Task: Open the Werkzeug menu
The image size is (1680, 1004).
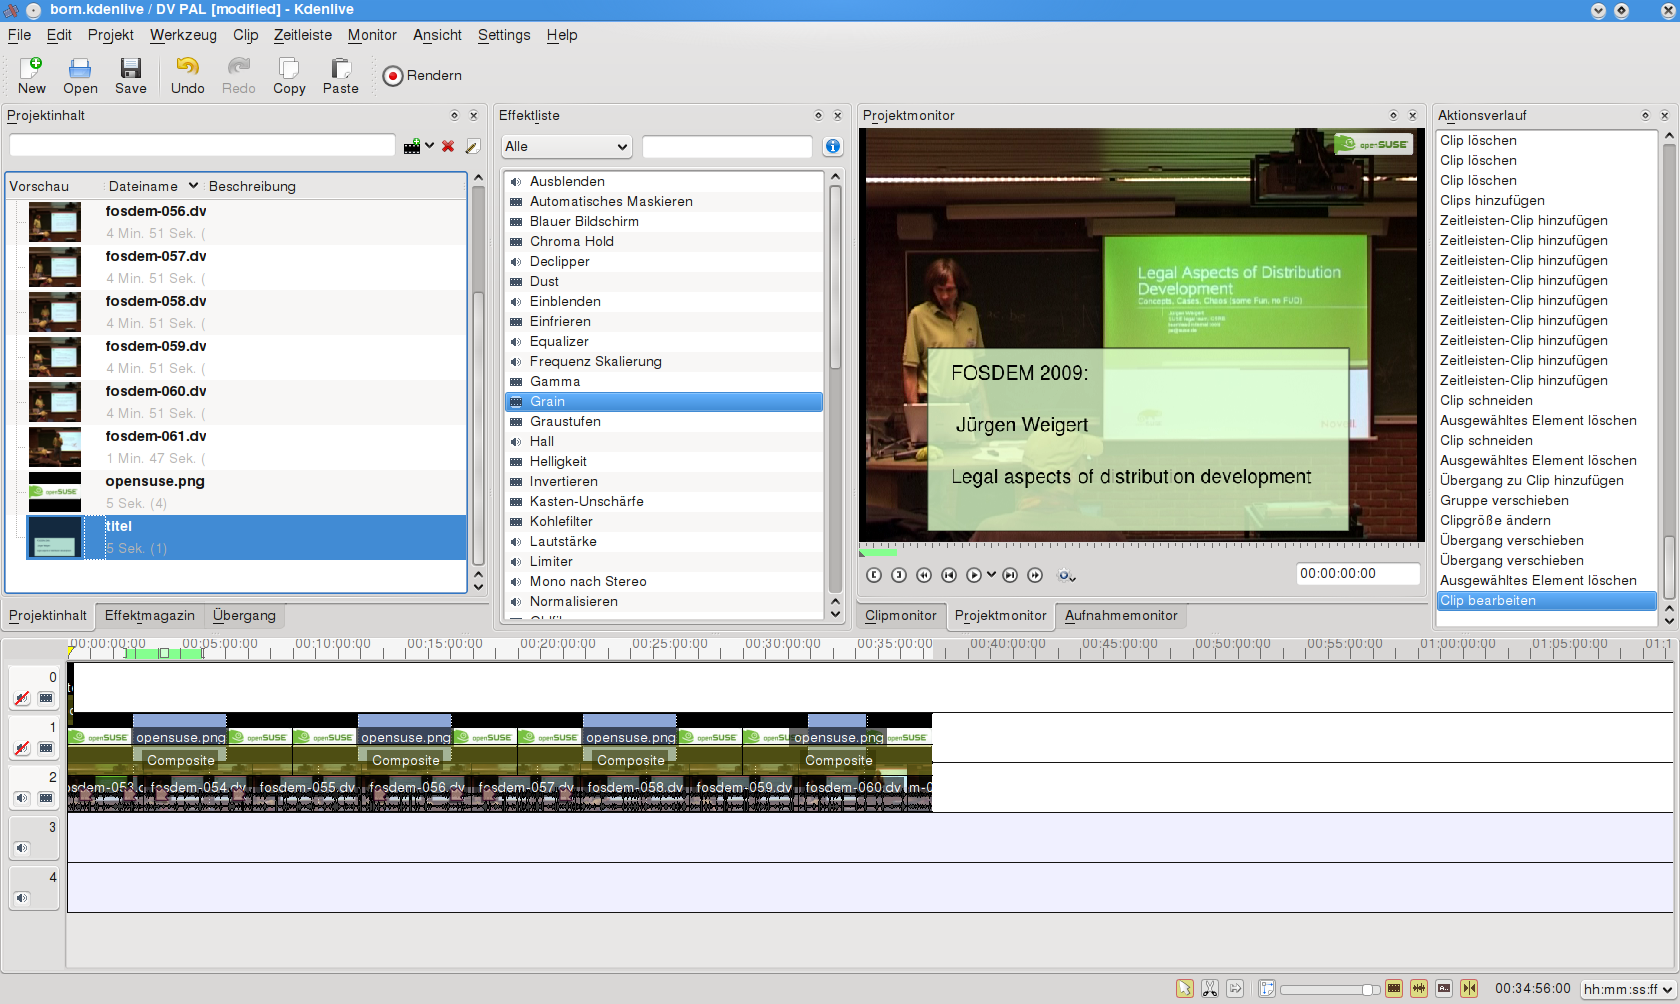Action: coord(183,35)
